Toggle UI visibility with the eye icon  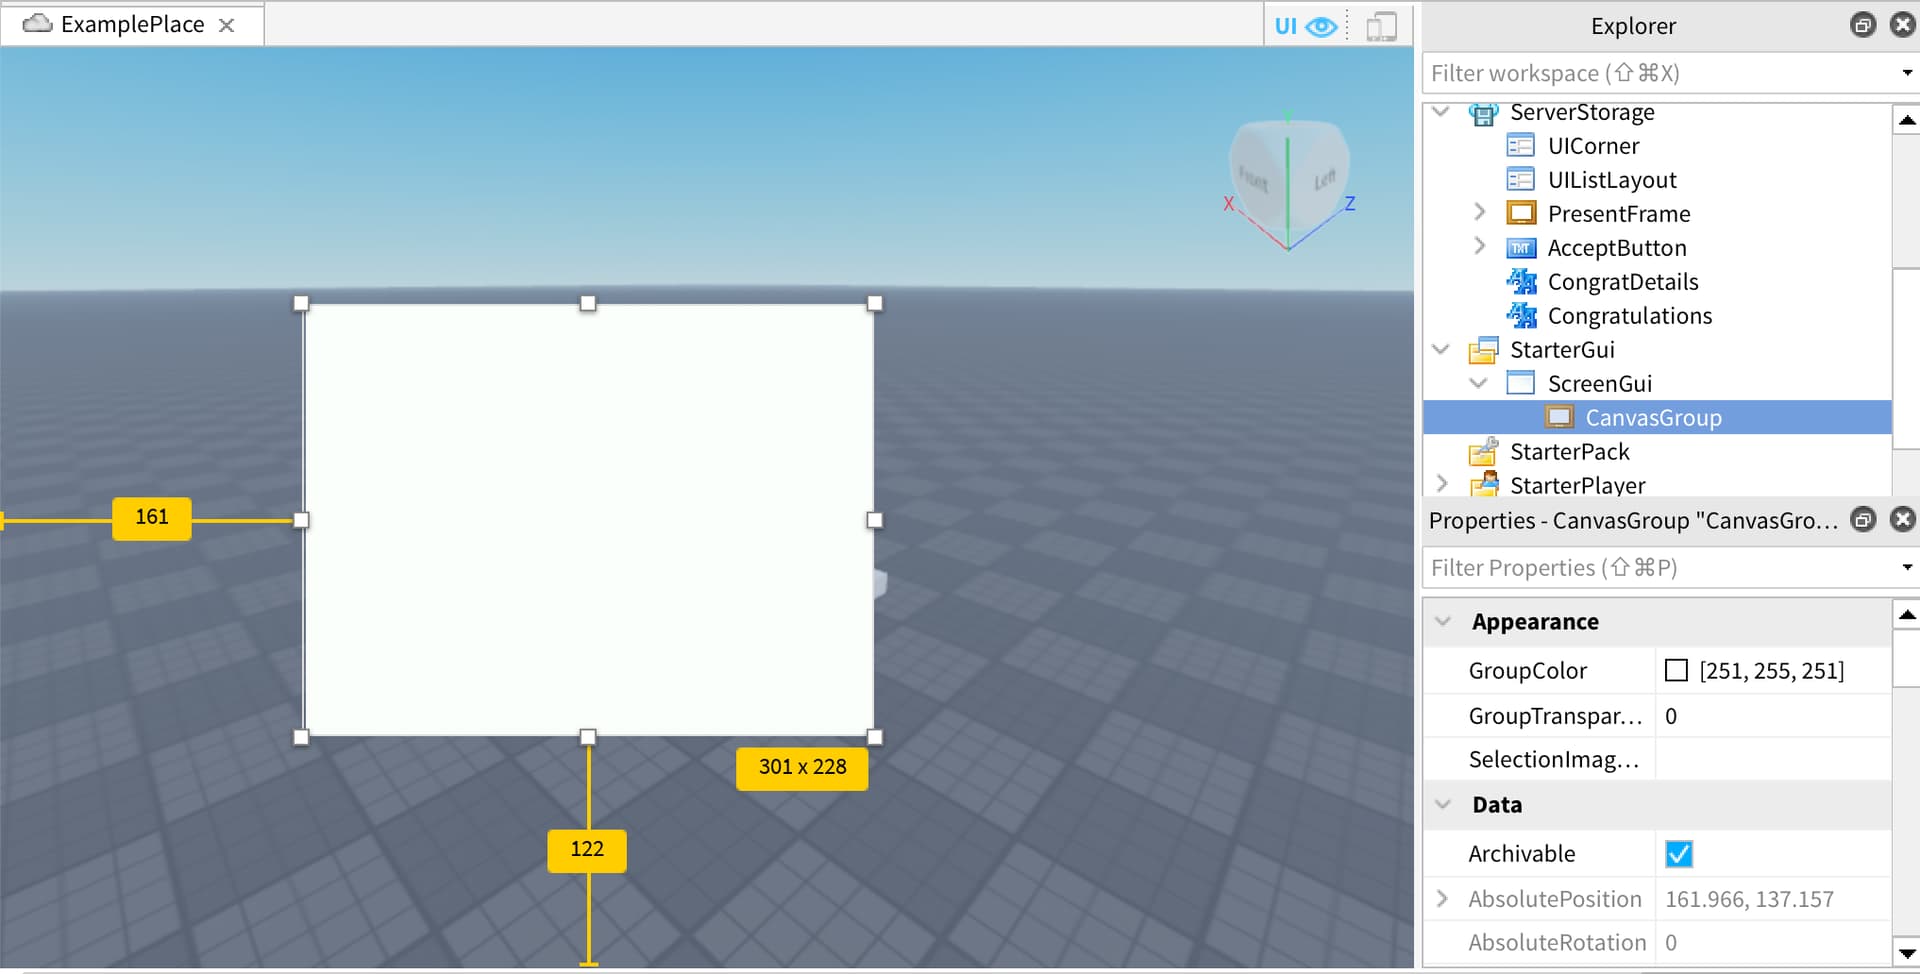1320,27
